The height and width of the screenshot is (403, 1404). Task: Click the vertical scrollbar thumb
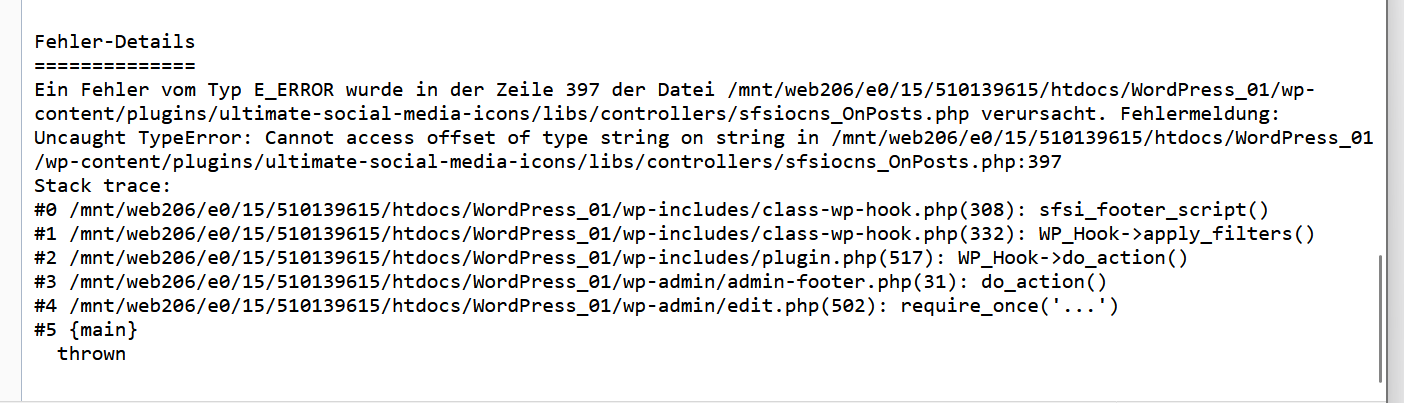[1383, 317]
